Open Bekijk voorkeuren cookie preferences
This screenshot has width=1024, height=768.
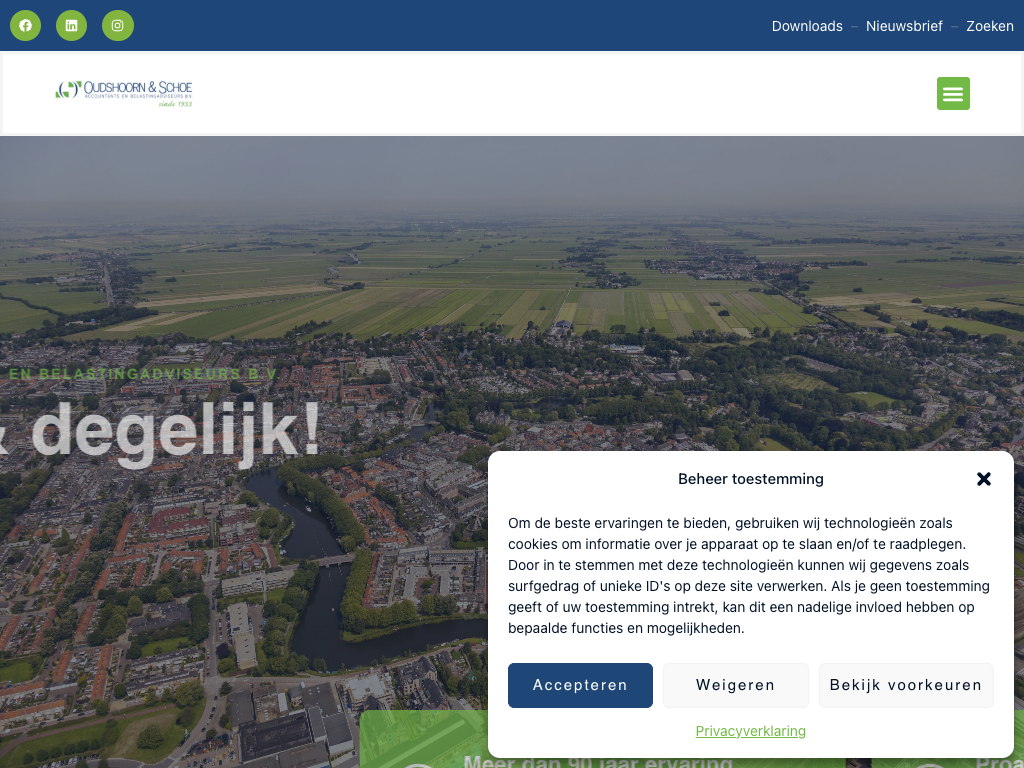pos(906,685)
